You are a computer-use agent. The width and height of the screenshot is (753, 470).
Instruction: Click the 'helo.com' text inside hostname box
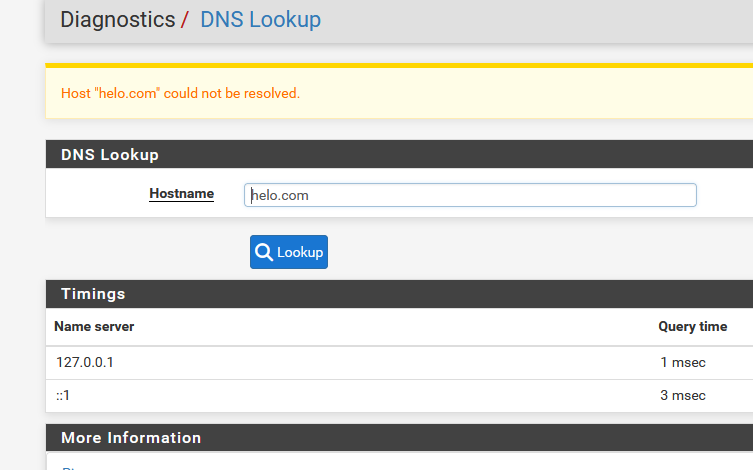(x=280, y=195)
